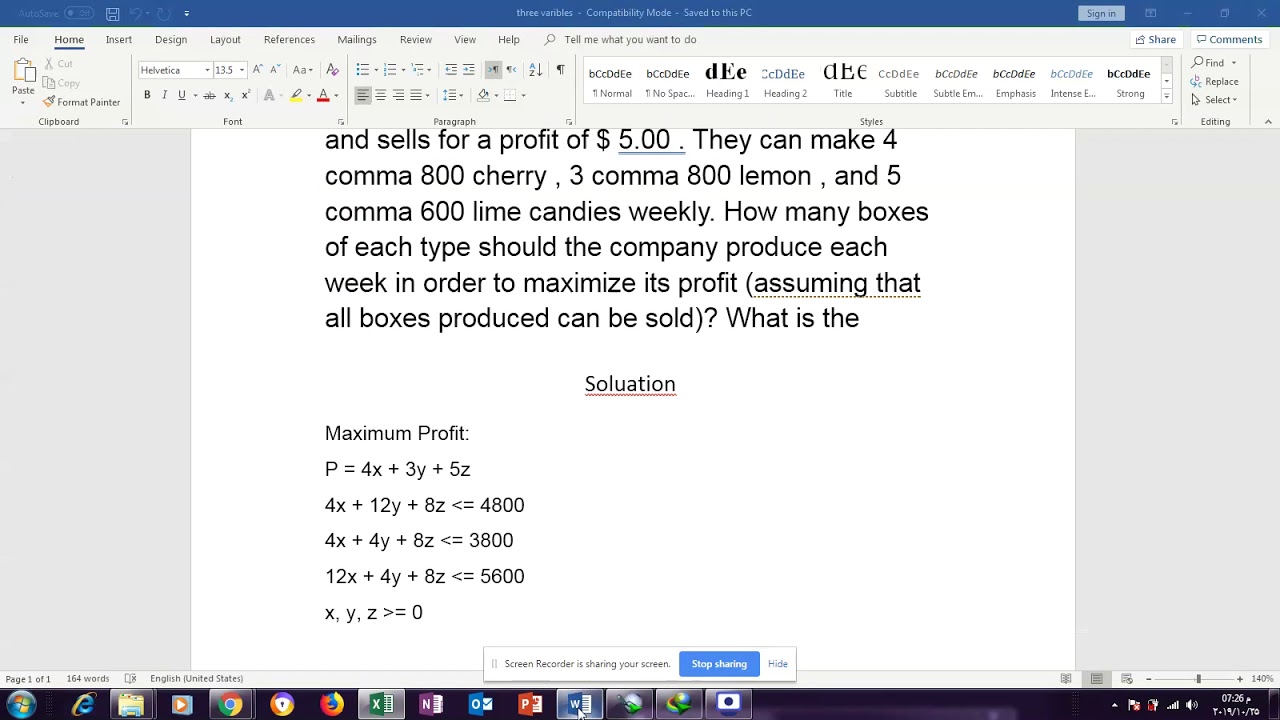1280x720 pixels.
Task: Toggle bold formatting
Action: click(147, 95)
